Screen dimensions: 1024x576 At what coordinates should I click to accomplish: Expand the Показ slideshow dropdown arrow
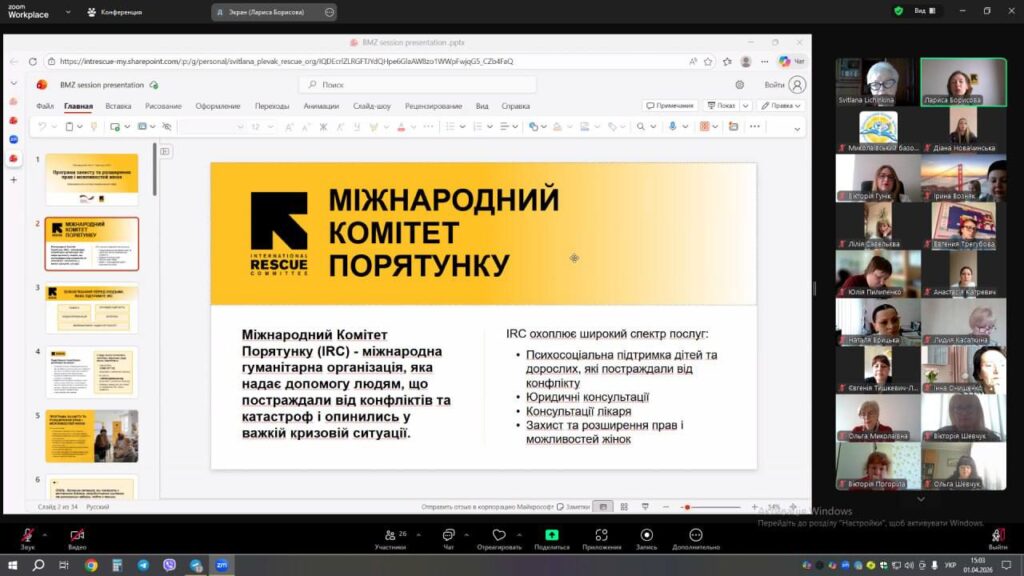click(744, 105)
